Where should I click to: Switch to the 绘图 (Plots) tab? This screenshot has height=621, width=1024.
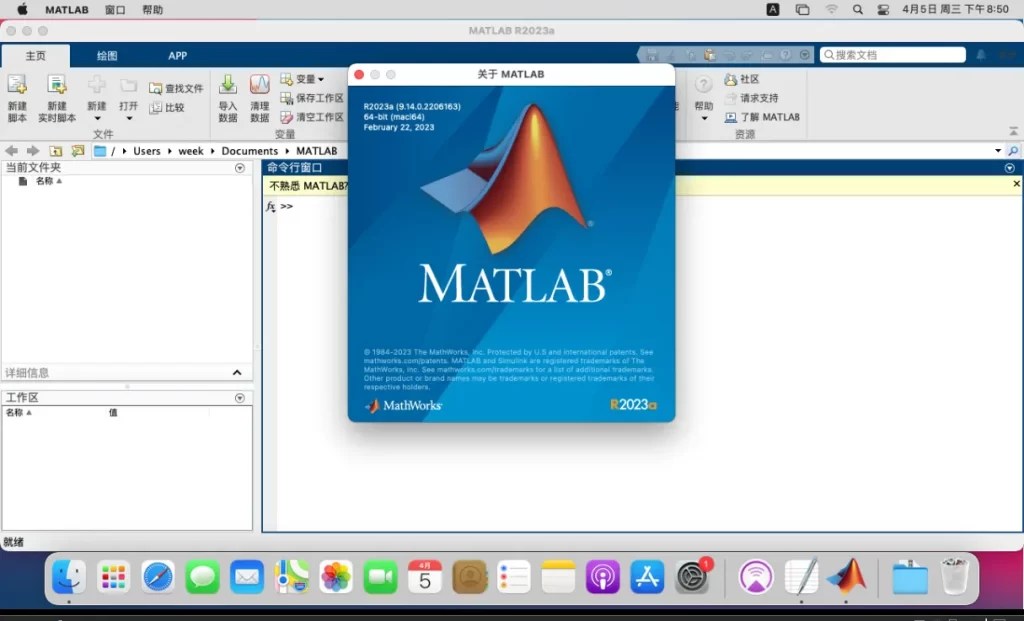tap(107, 56)
